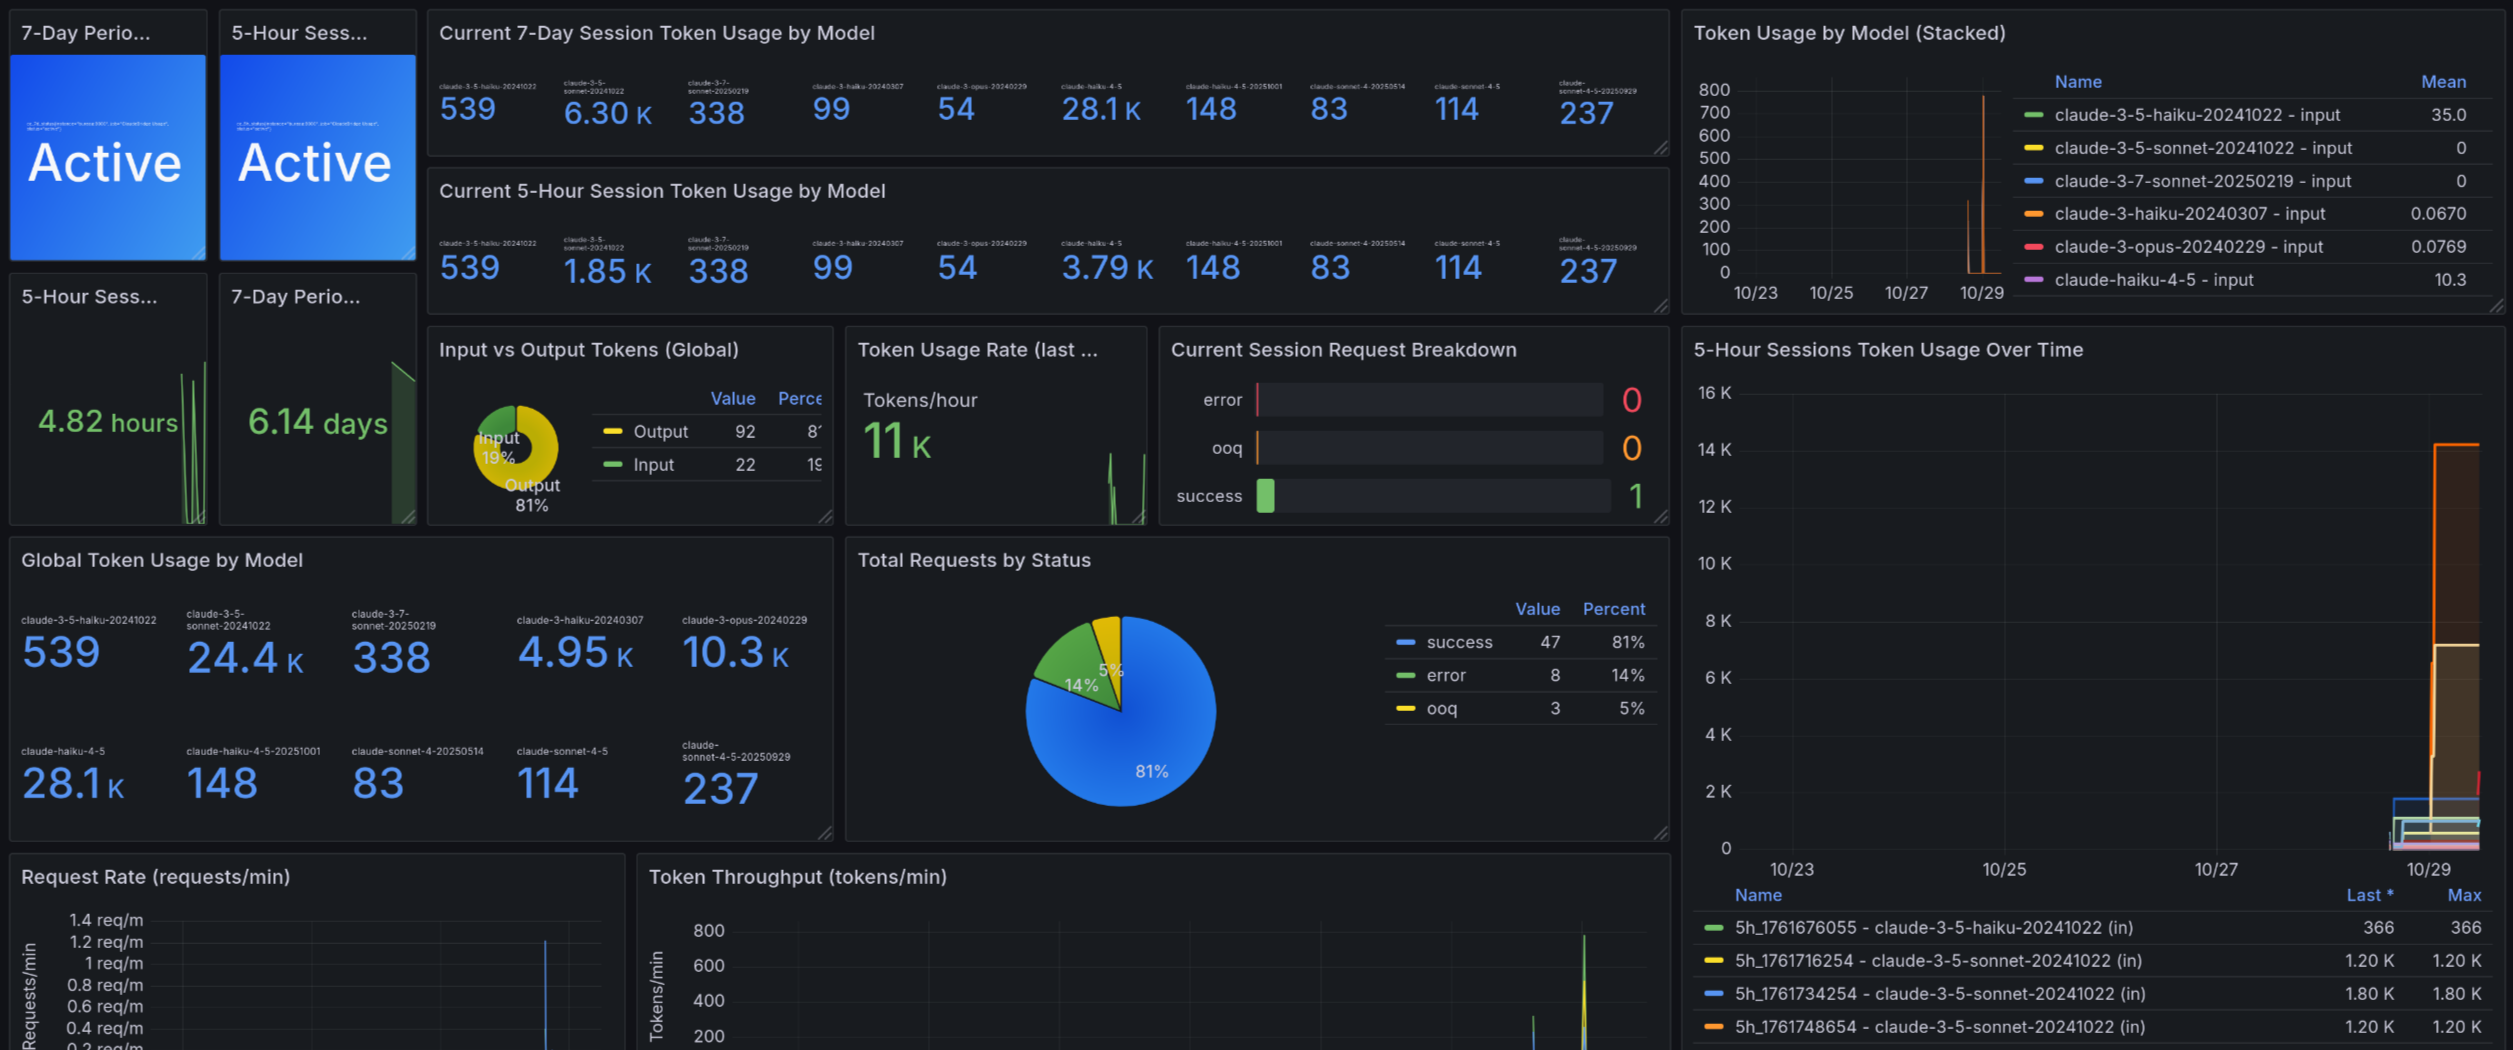
Task: Click the green line icon next to Input series
Action: (x=613, y=464)
